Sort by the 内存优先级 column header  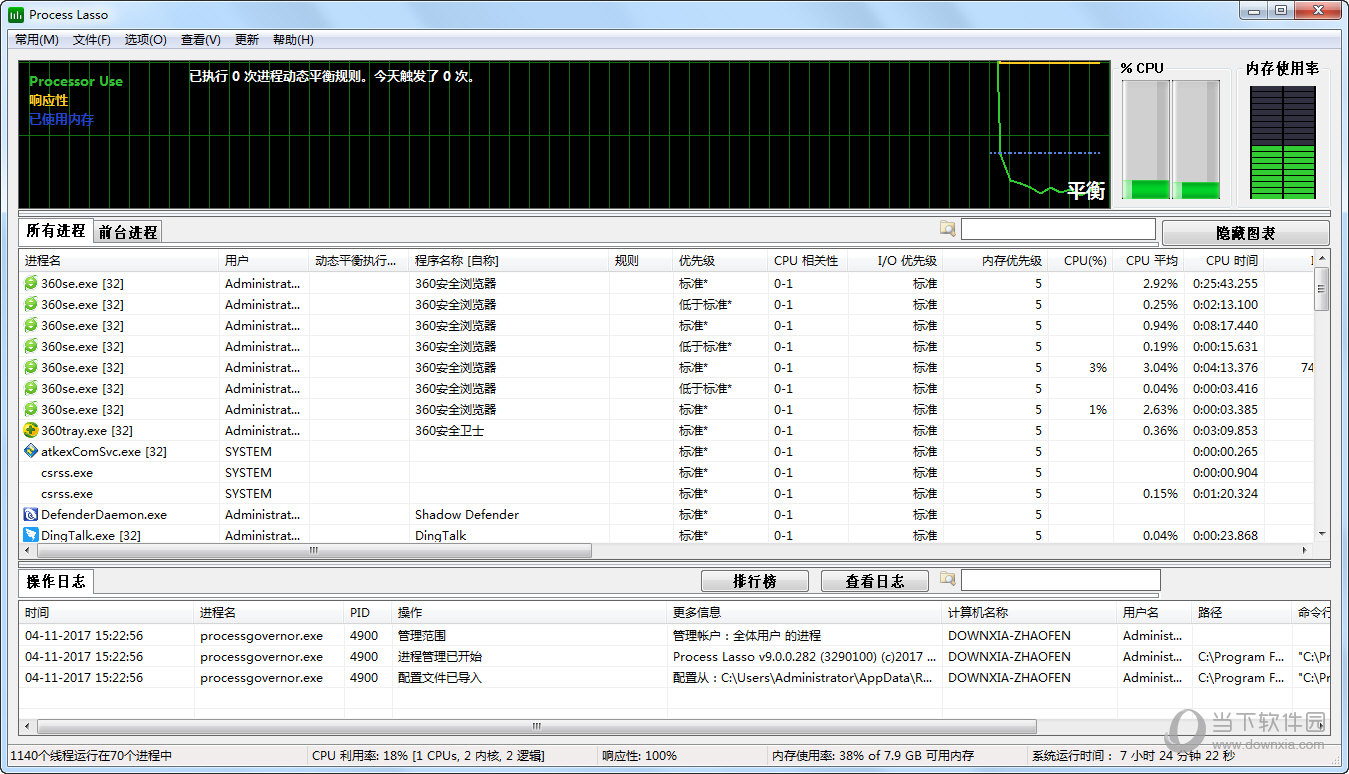click(x=996, y=261)
